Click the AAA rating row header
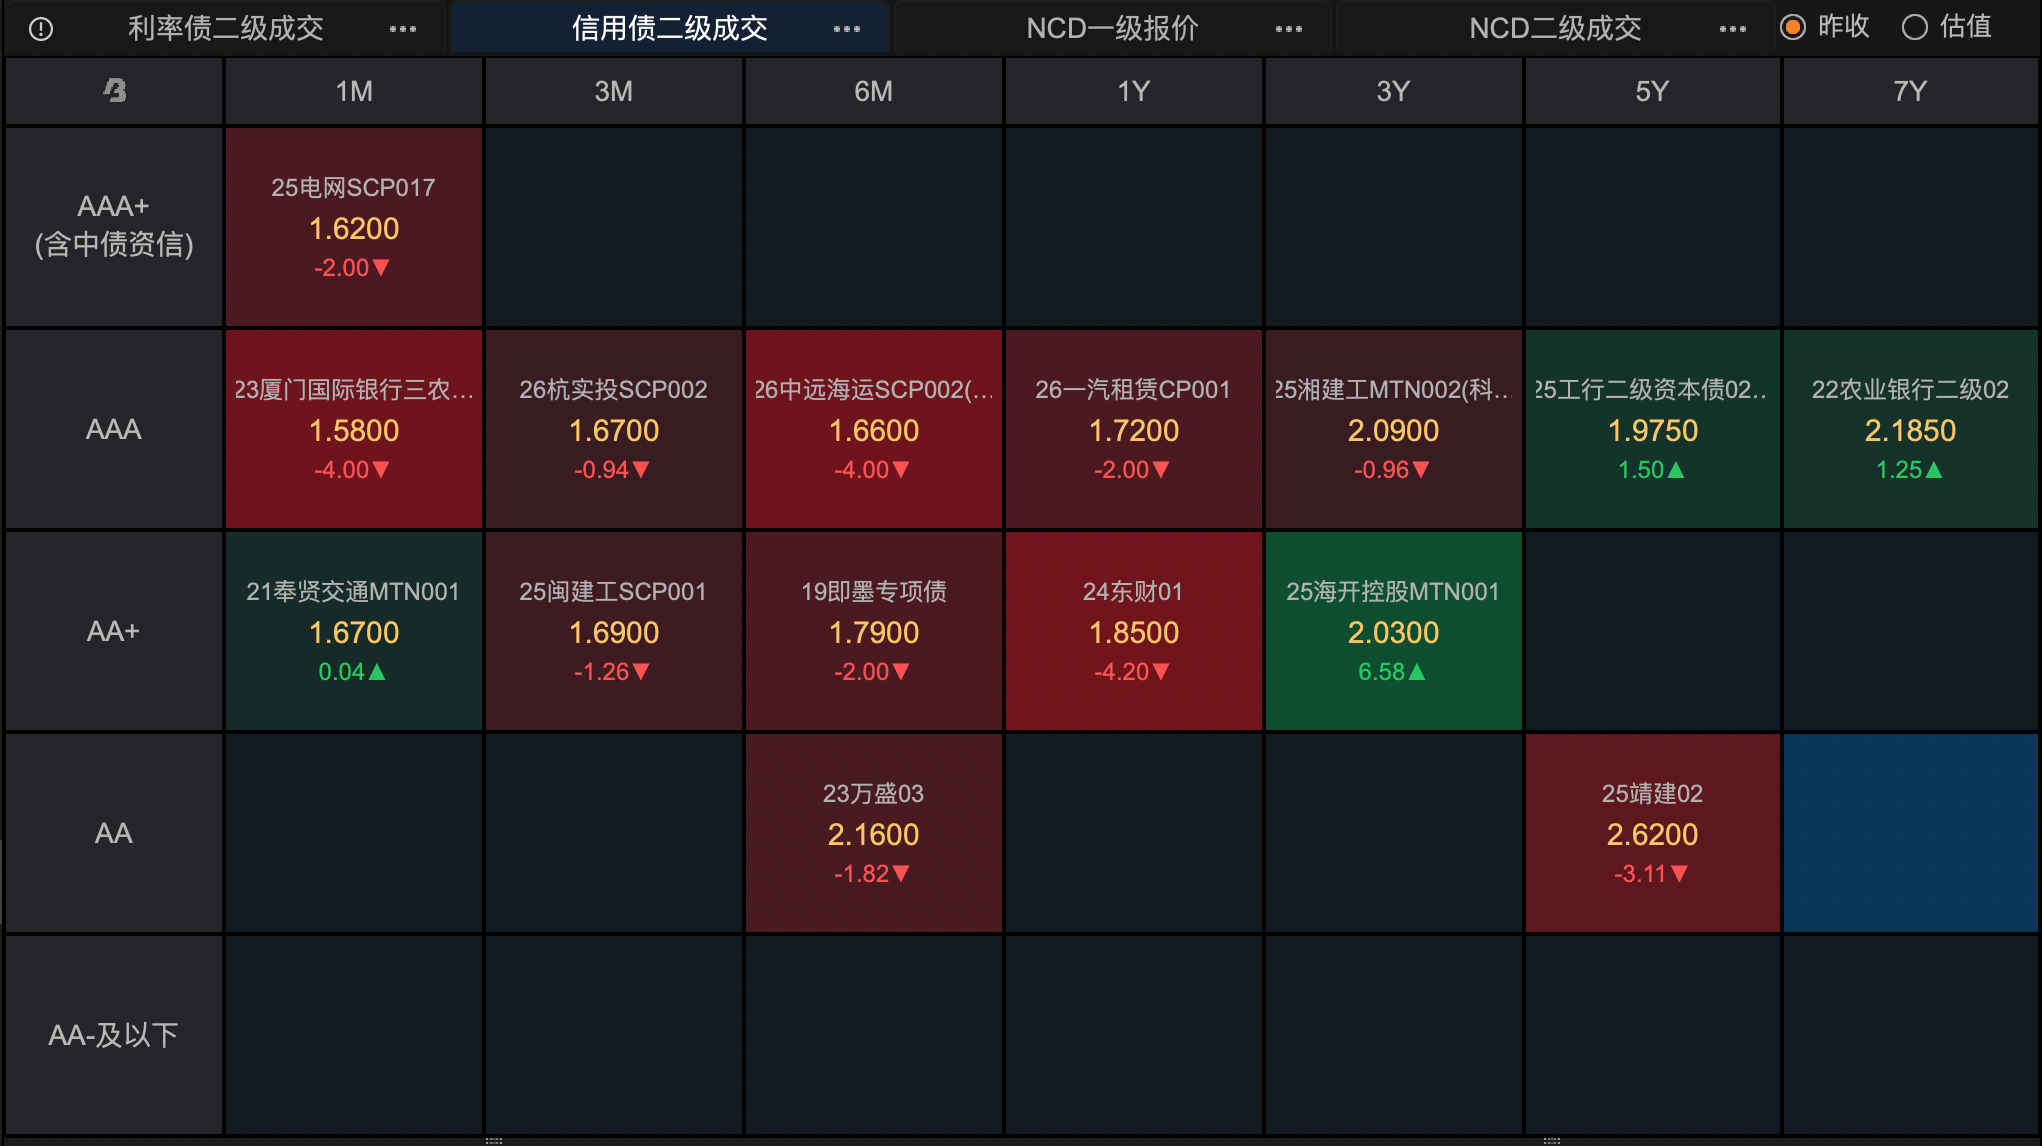This screenshot has height=1146, width=2042. pyautogui.click(x=114, y=429)
